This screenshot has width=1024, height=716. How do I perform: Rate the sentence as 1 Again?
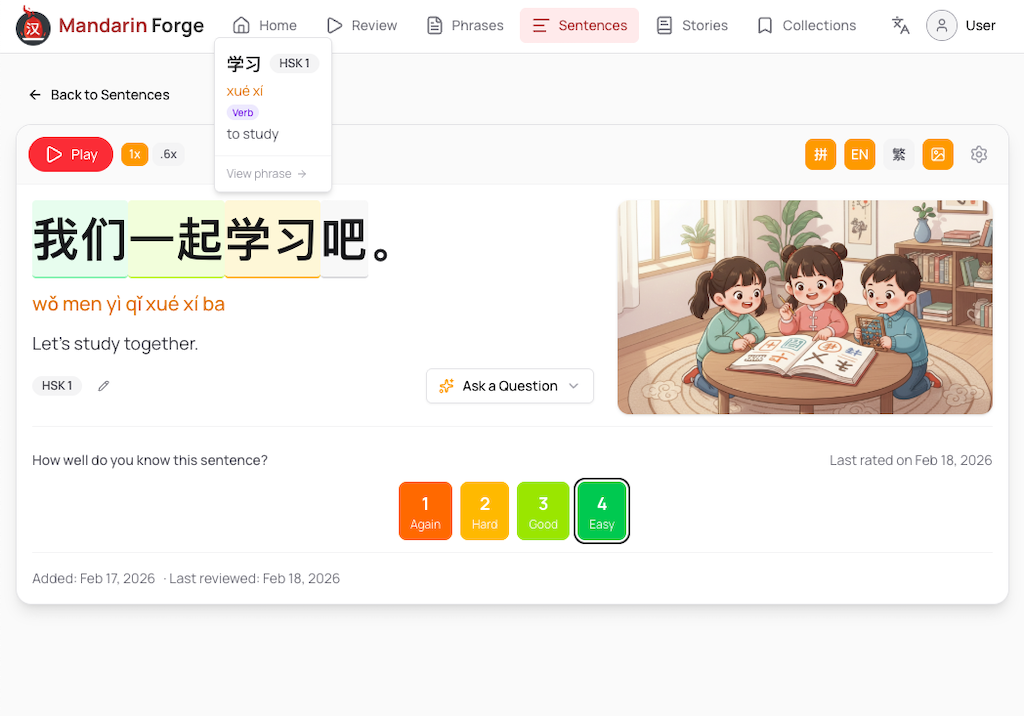click(x=425, y=511)
